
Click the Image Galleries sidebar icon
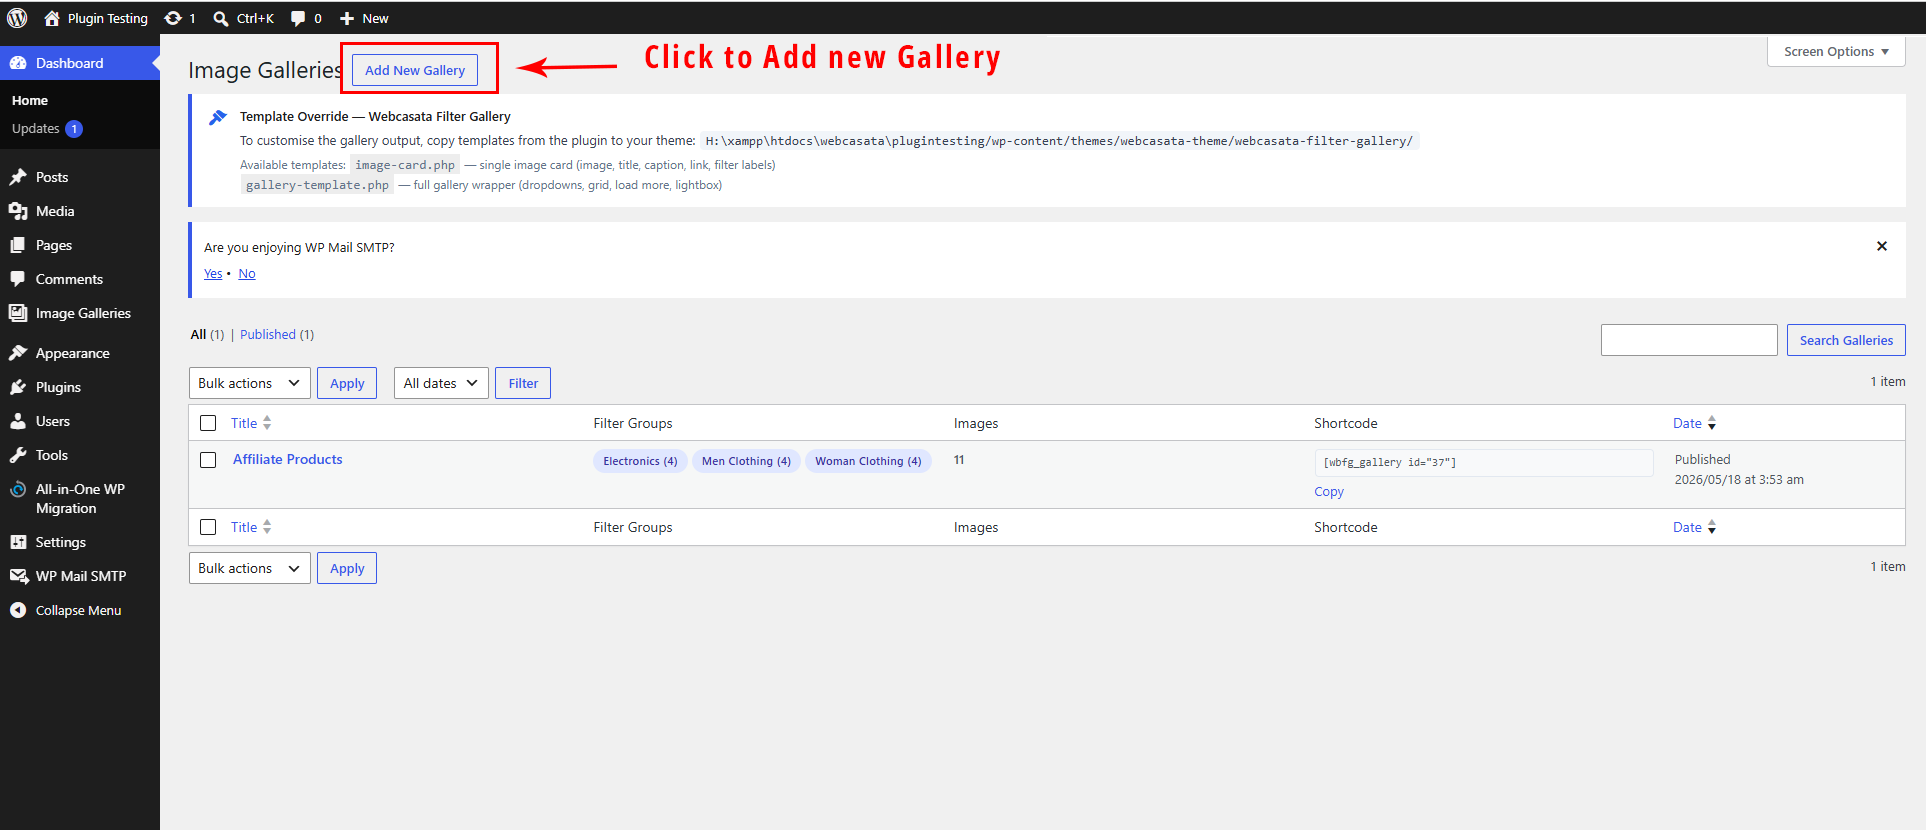(x=18, y=313)
